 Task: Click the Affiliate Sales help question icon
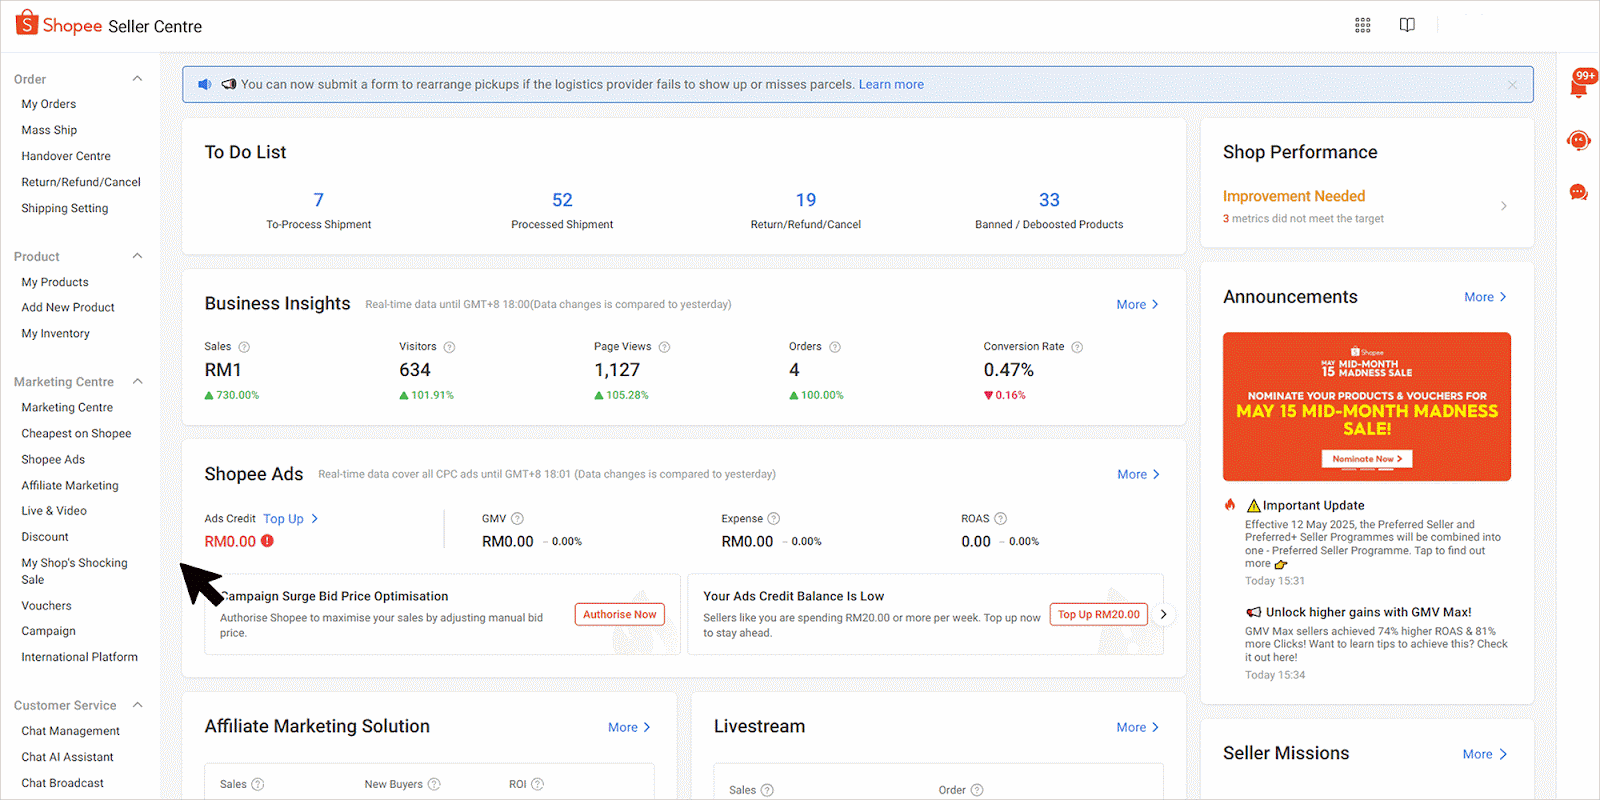pyautogui.click(x=257, y=784)
